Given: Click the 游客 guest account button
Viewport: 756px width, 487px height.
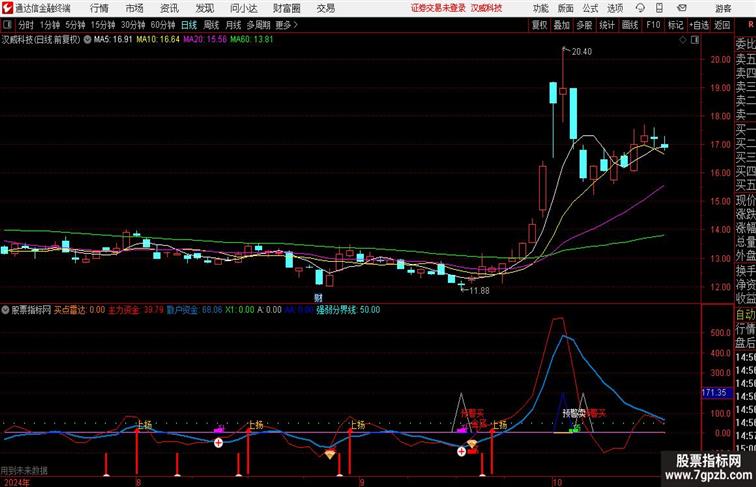Looking at the screenshot, I should pyautogui.click(x=723, y=8).
